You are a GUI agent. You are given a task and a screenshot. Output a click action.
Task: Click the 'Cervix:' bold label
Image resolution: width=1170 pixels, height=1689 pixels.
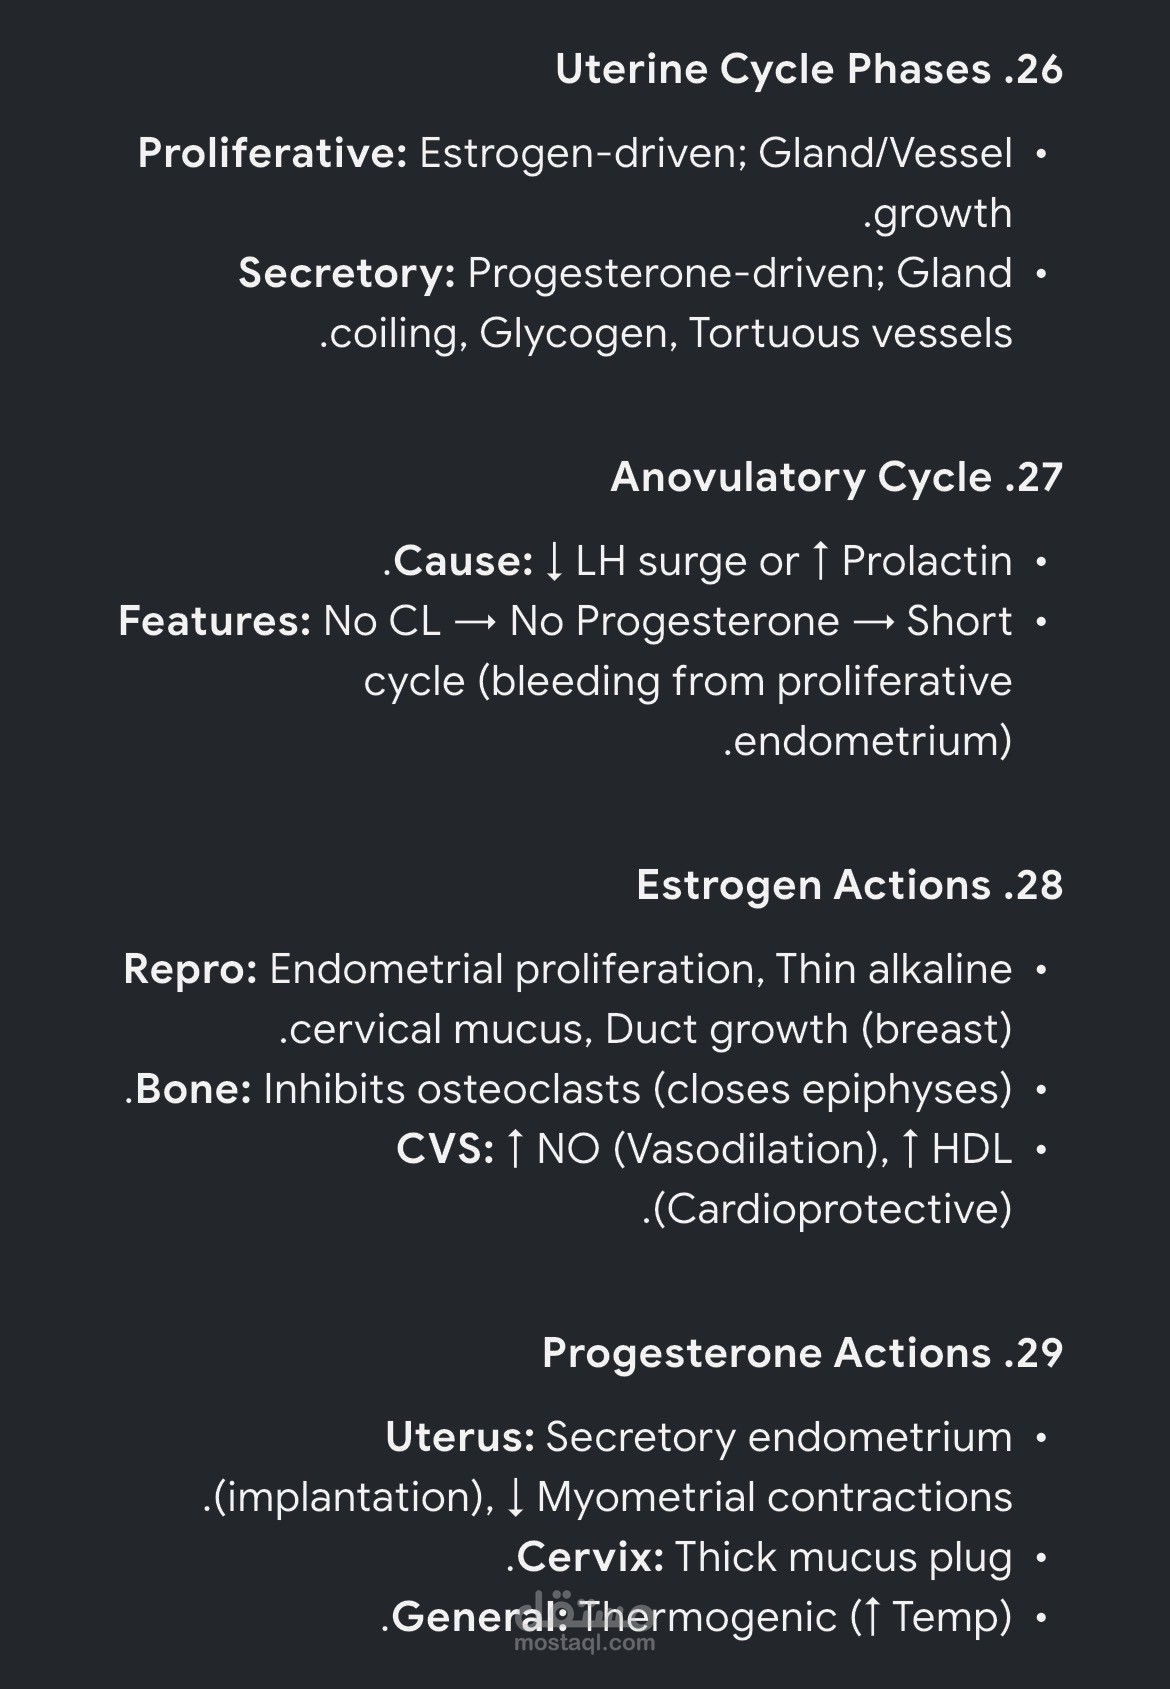[591, 1557]
